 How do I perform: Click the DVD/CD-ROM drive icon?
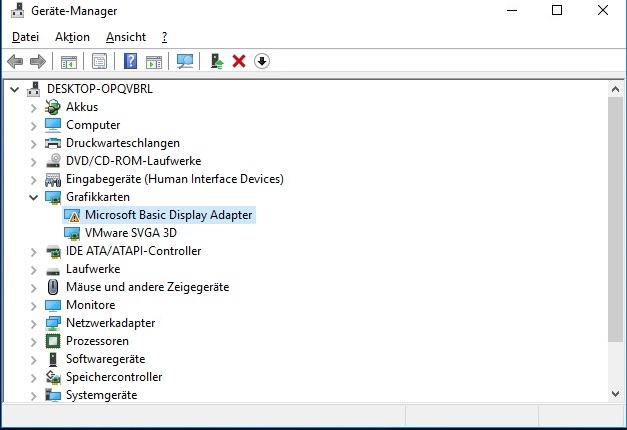[53, 161]
